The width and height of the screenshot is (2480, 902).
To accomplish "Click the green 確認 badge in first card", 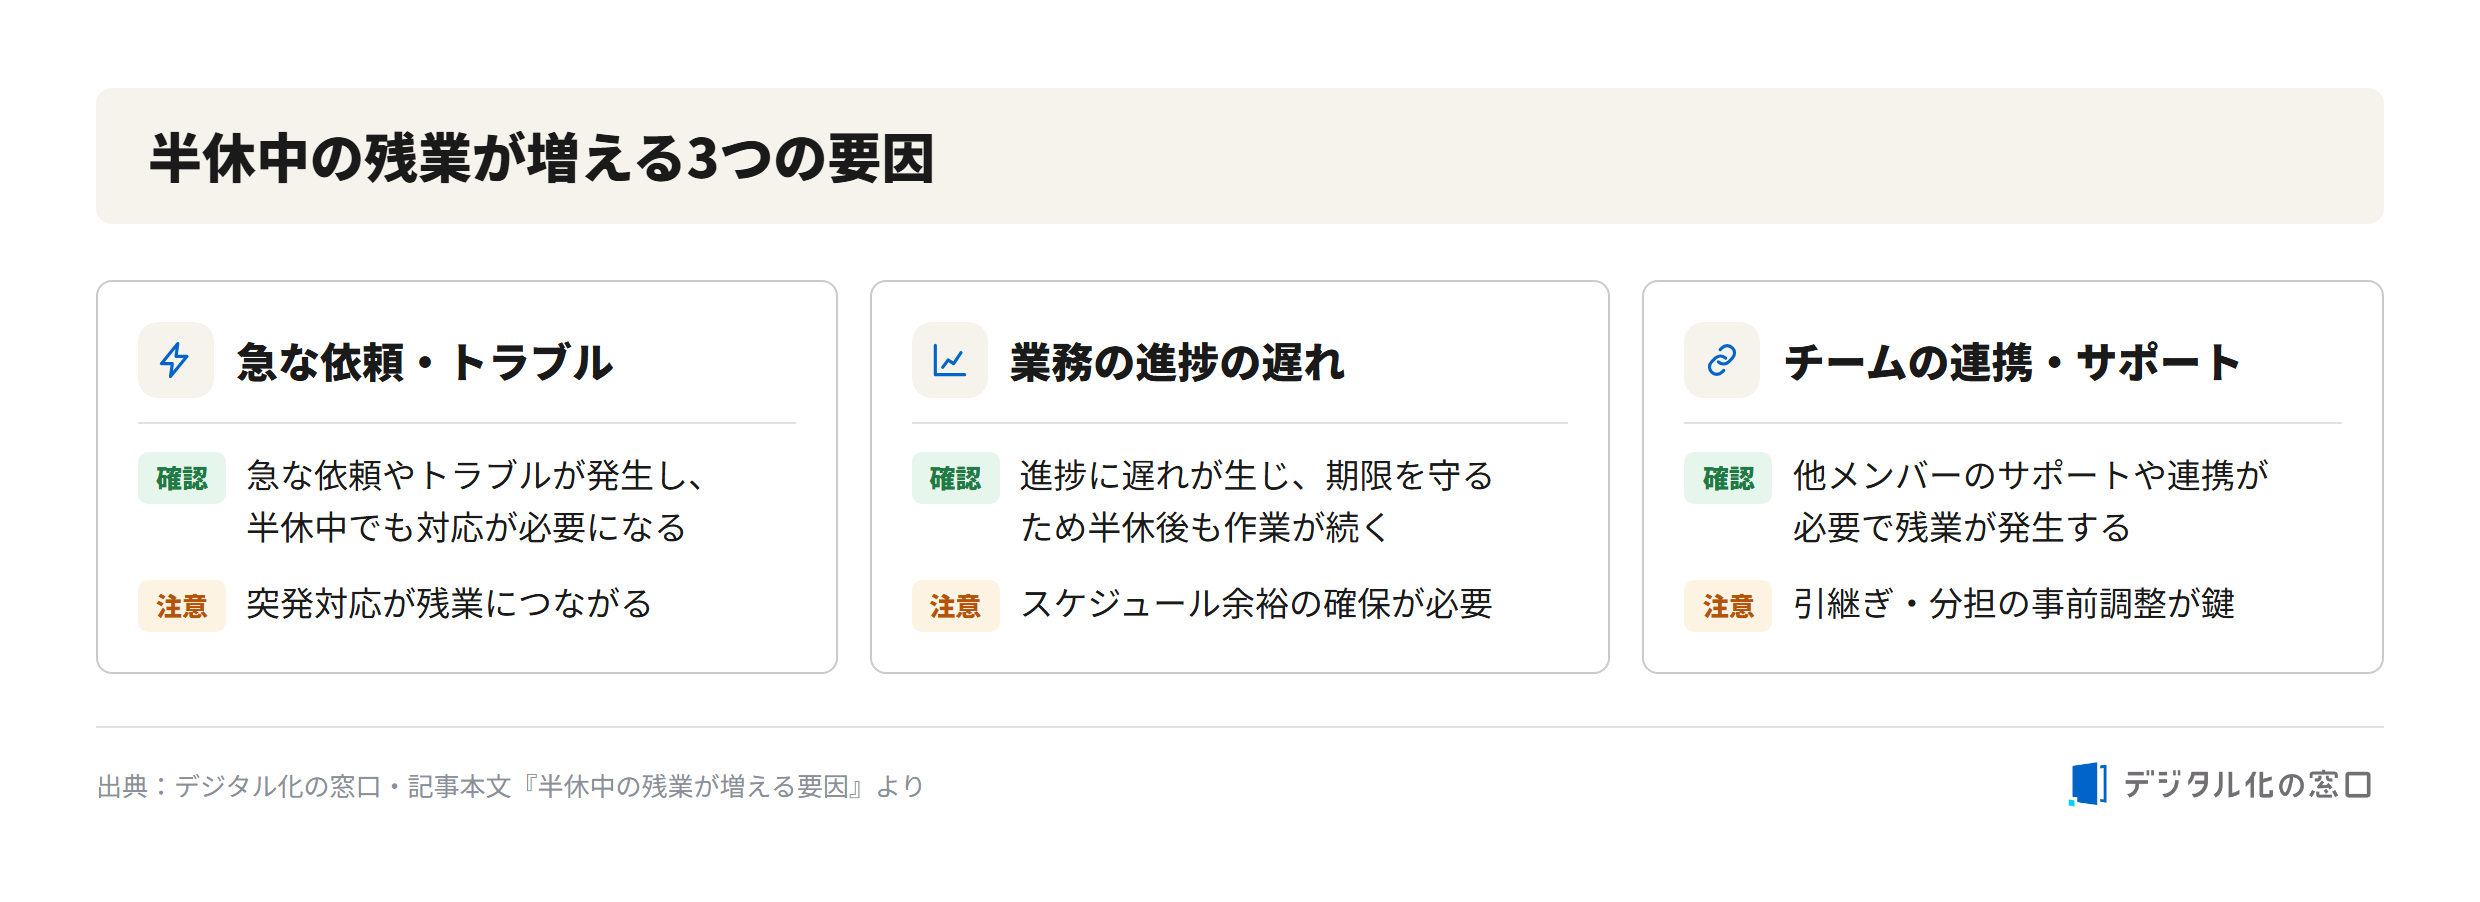I will [182, 478].
